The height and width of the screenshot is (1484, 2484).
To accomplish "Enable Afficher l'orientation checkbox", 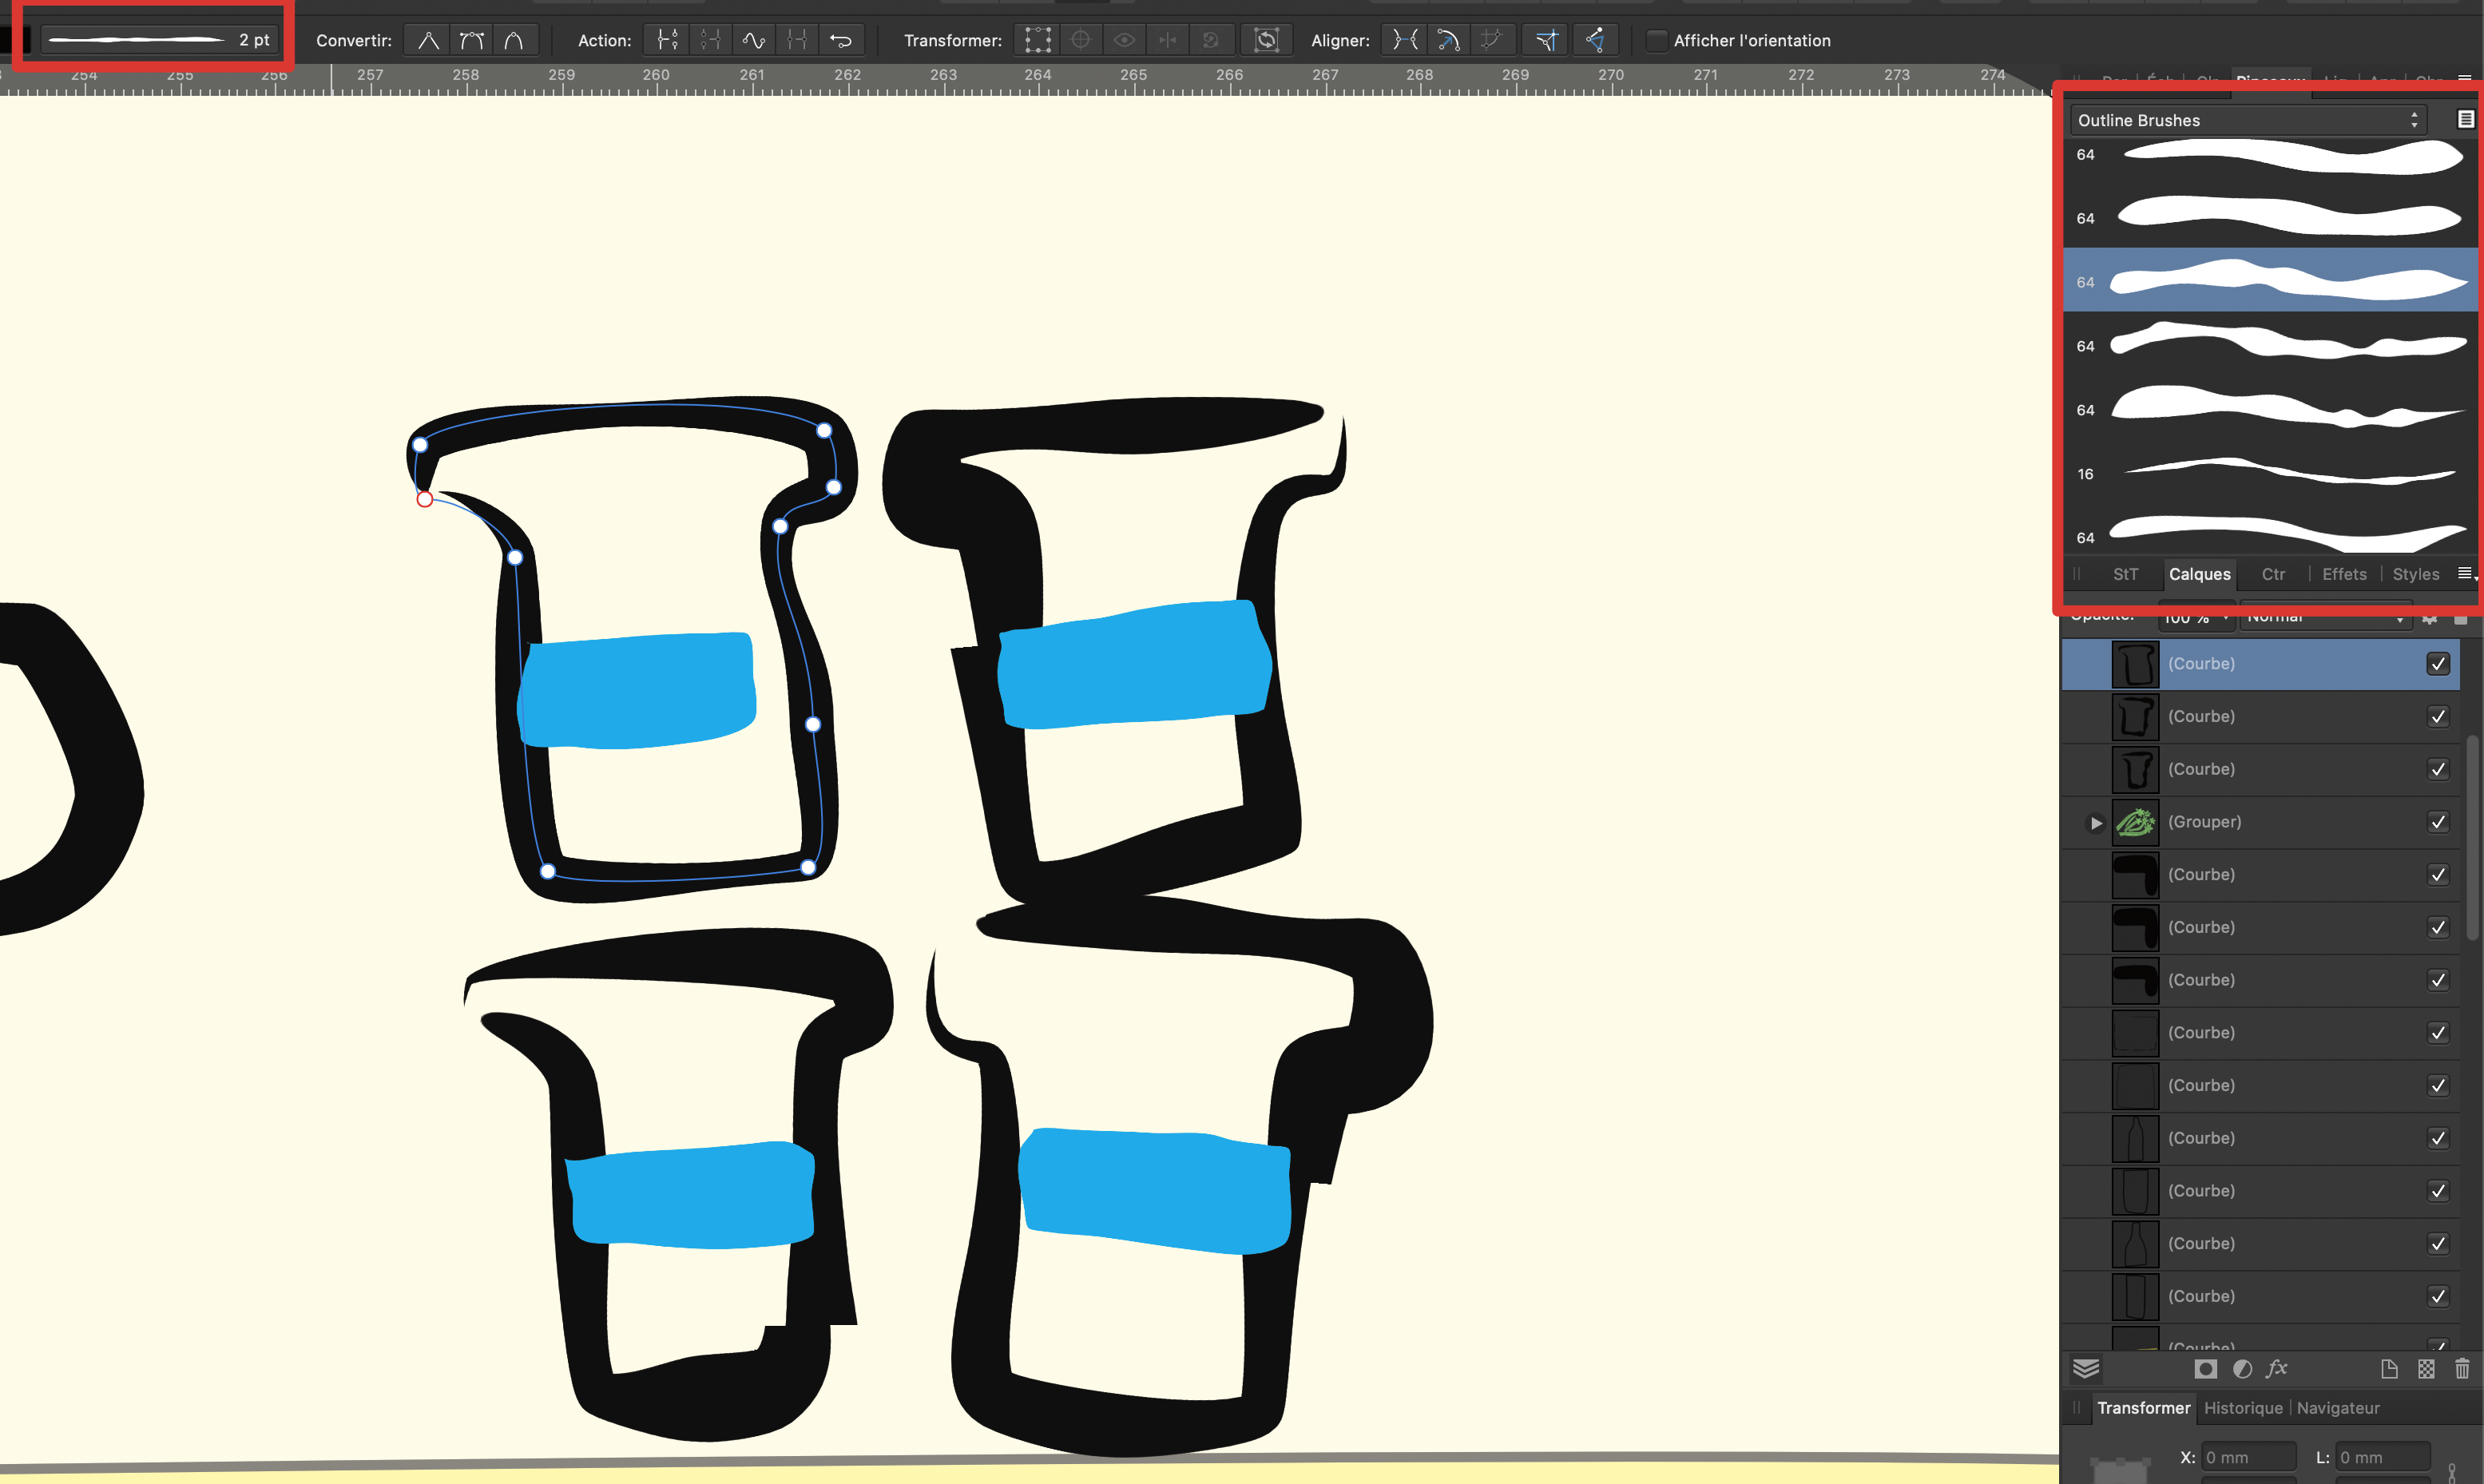I will click(1657, 41).
